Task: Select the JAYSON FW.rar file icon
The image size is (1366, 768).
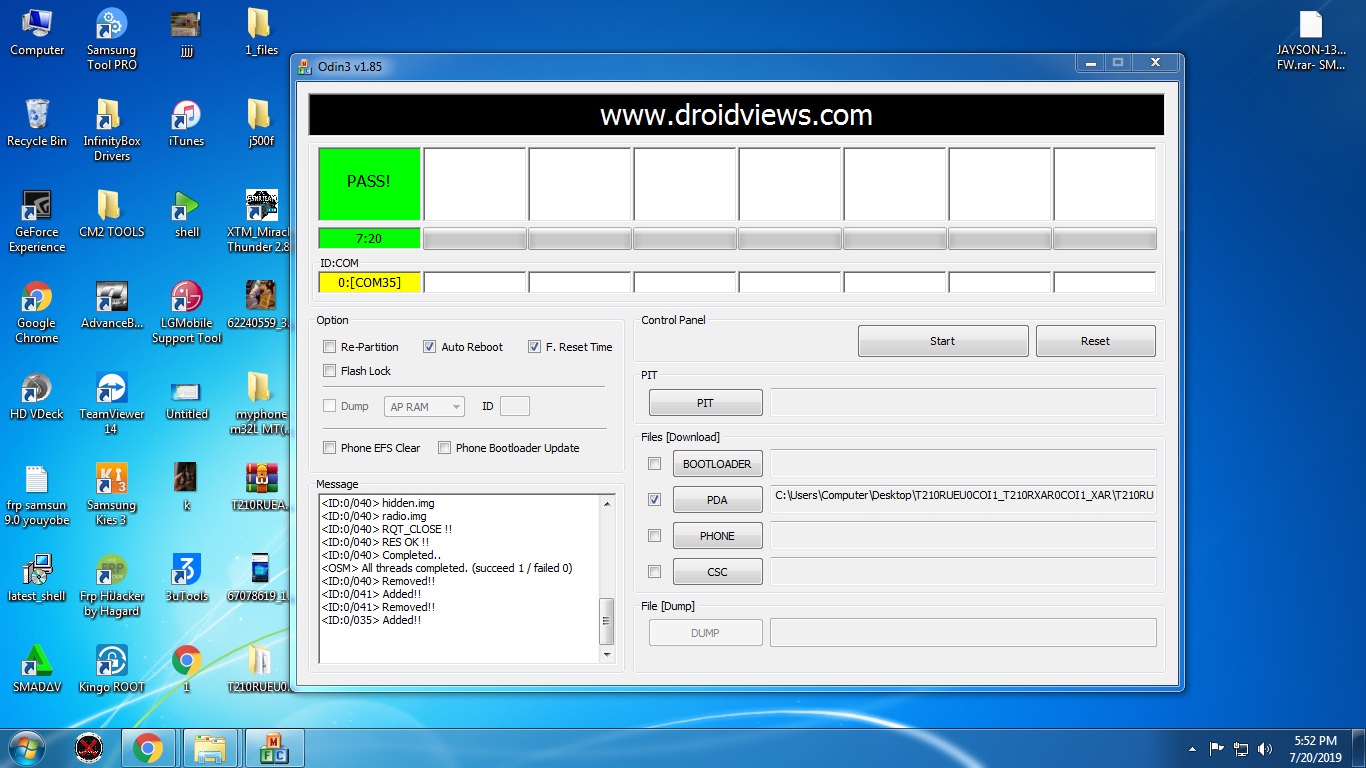Action: (1311, 40)
